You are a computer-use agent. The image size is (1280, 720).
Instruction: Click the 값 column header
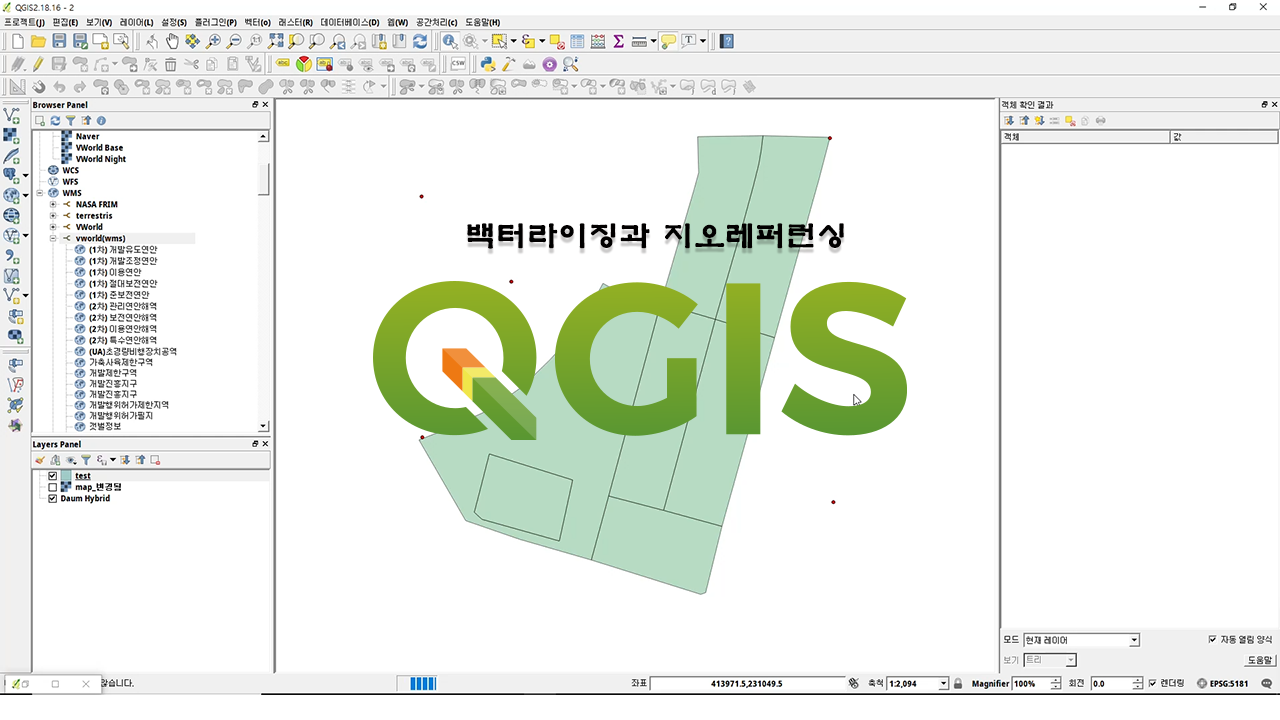pyautogui.click(x=1224, y=137)
